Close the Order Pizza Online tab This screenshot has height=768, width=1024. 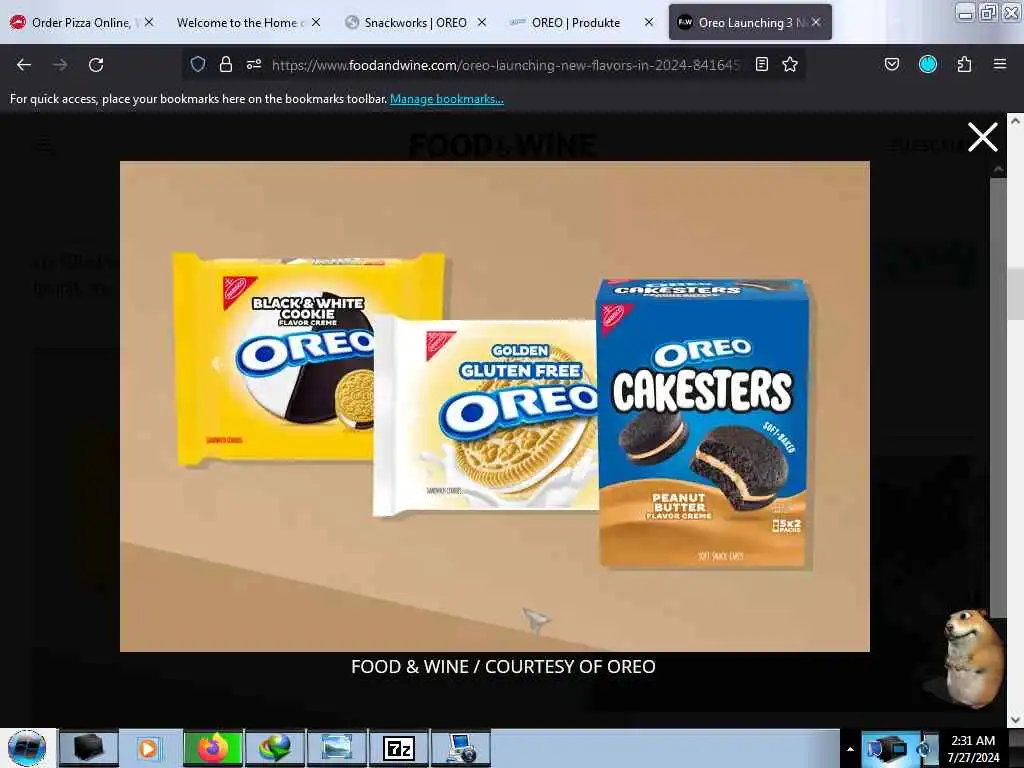[x=150, y=22]
